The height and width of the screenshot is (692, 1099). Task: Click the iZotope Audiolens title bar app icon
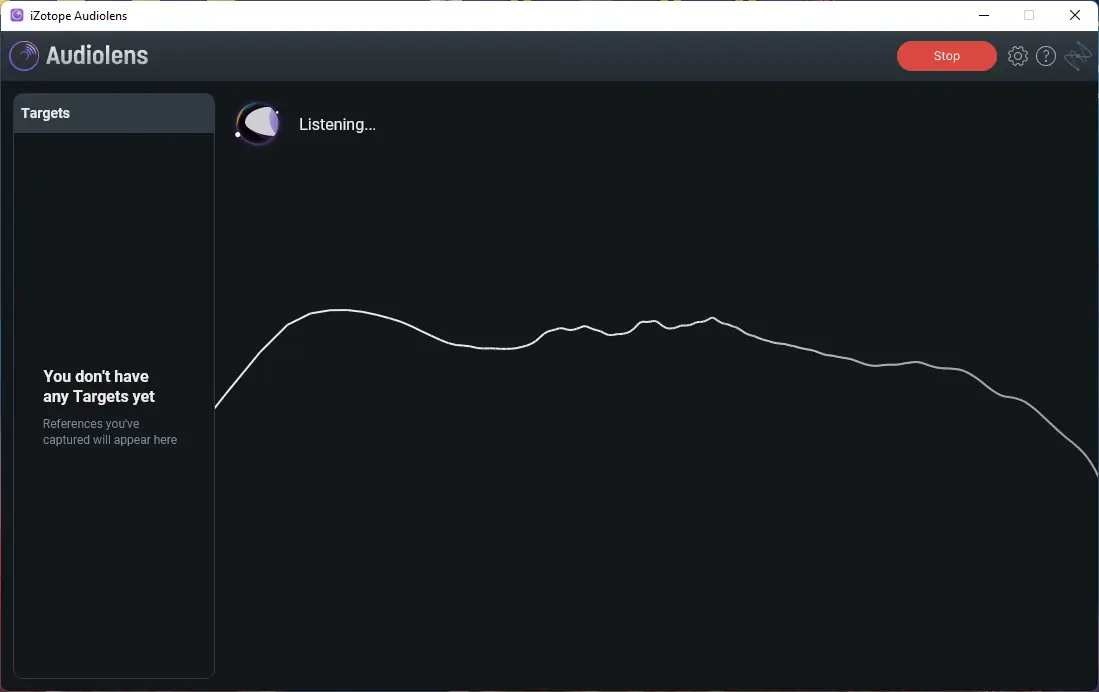click(17, 15)
